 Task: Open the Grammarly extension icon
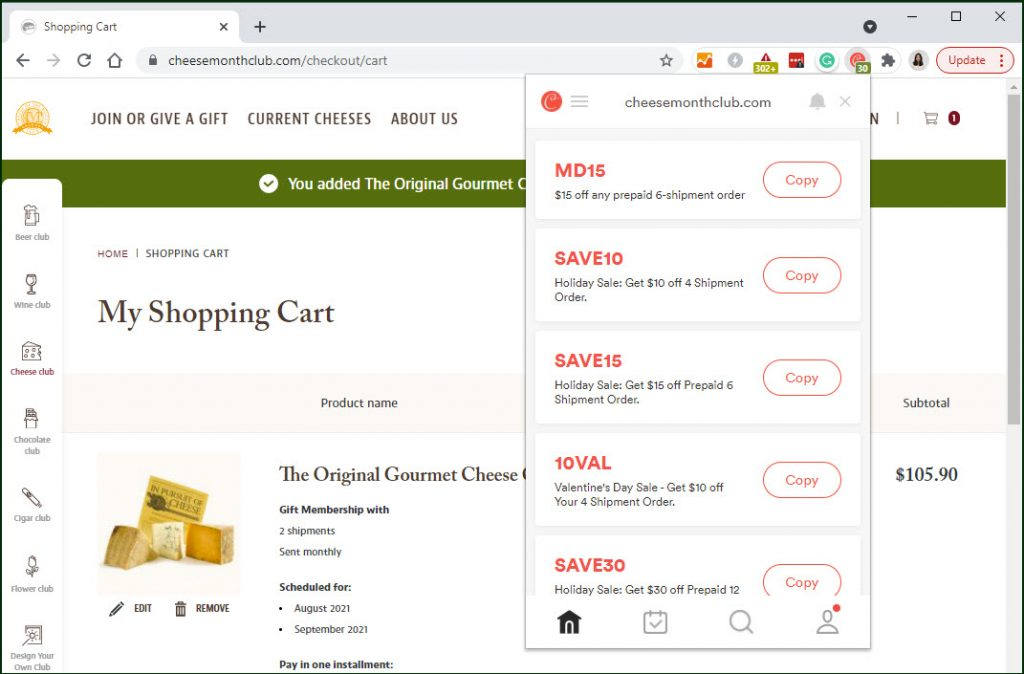coord(827,61)
